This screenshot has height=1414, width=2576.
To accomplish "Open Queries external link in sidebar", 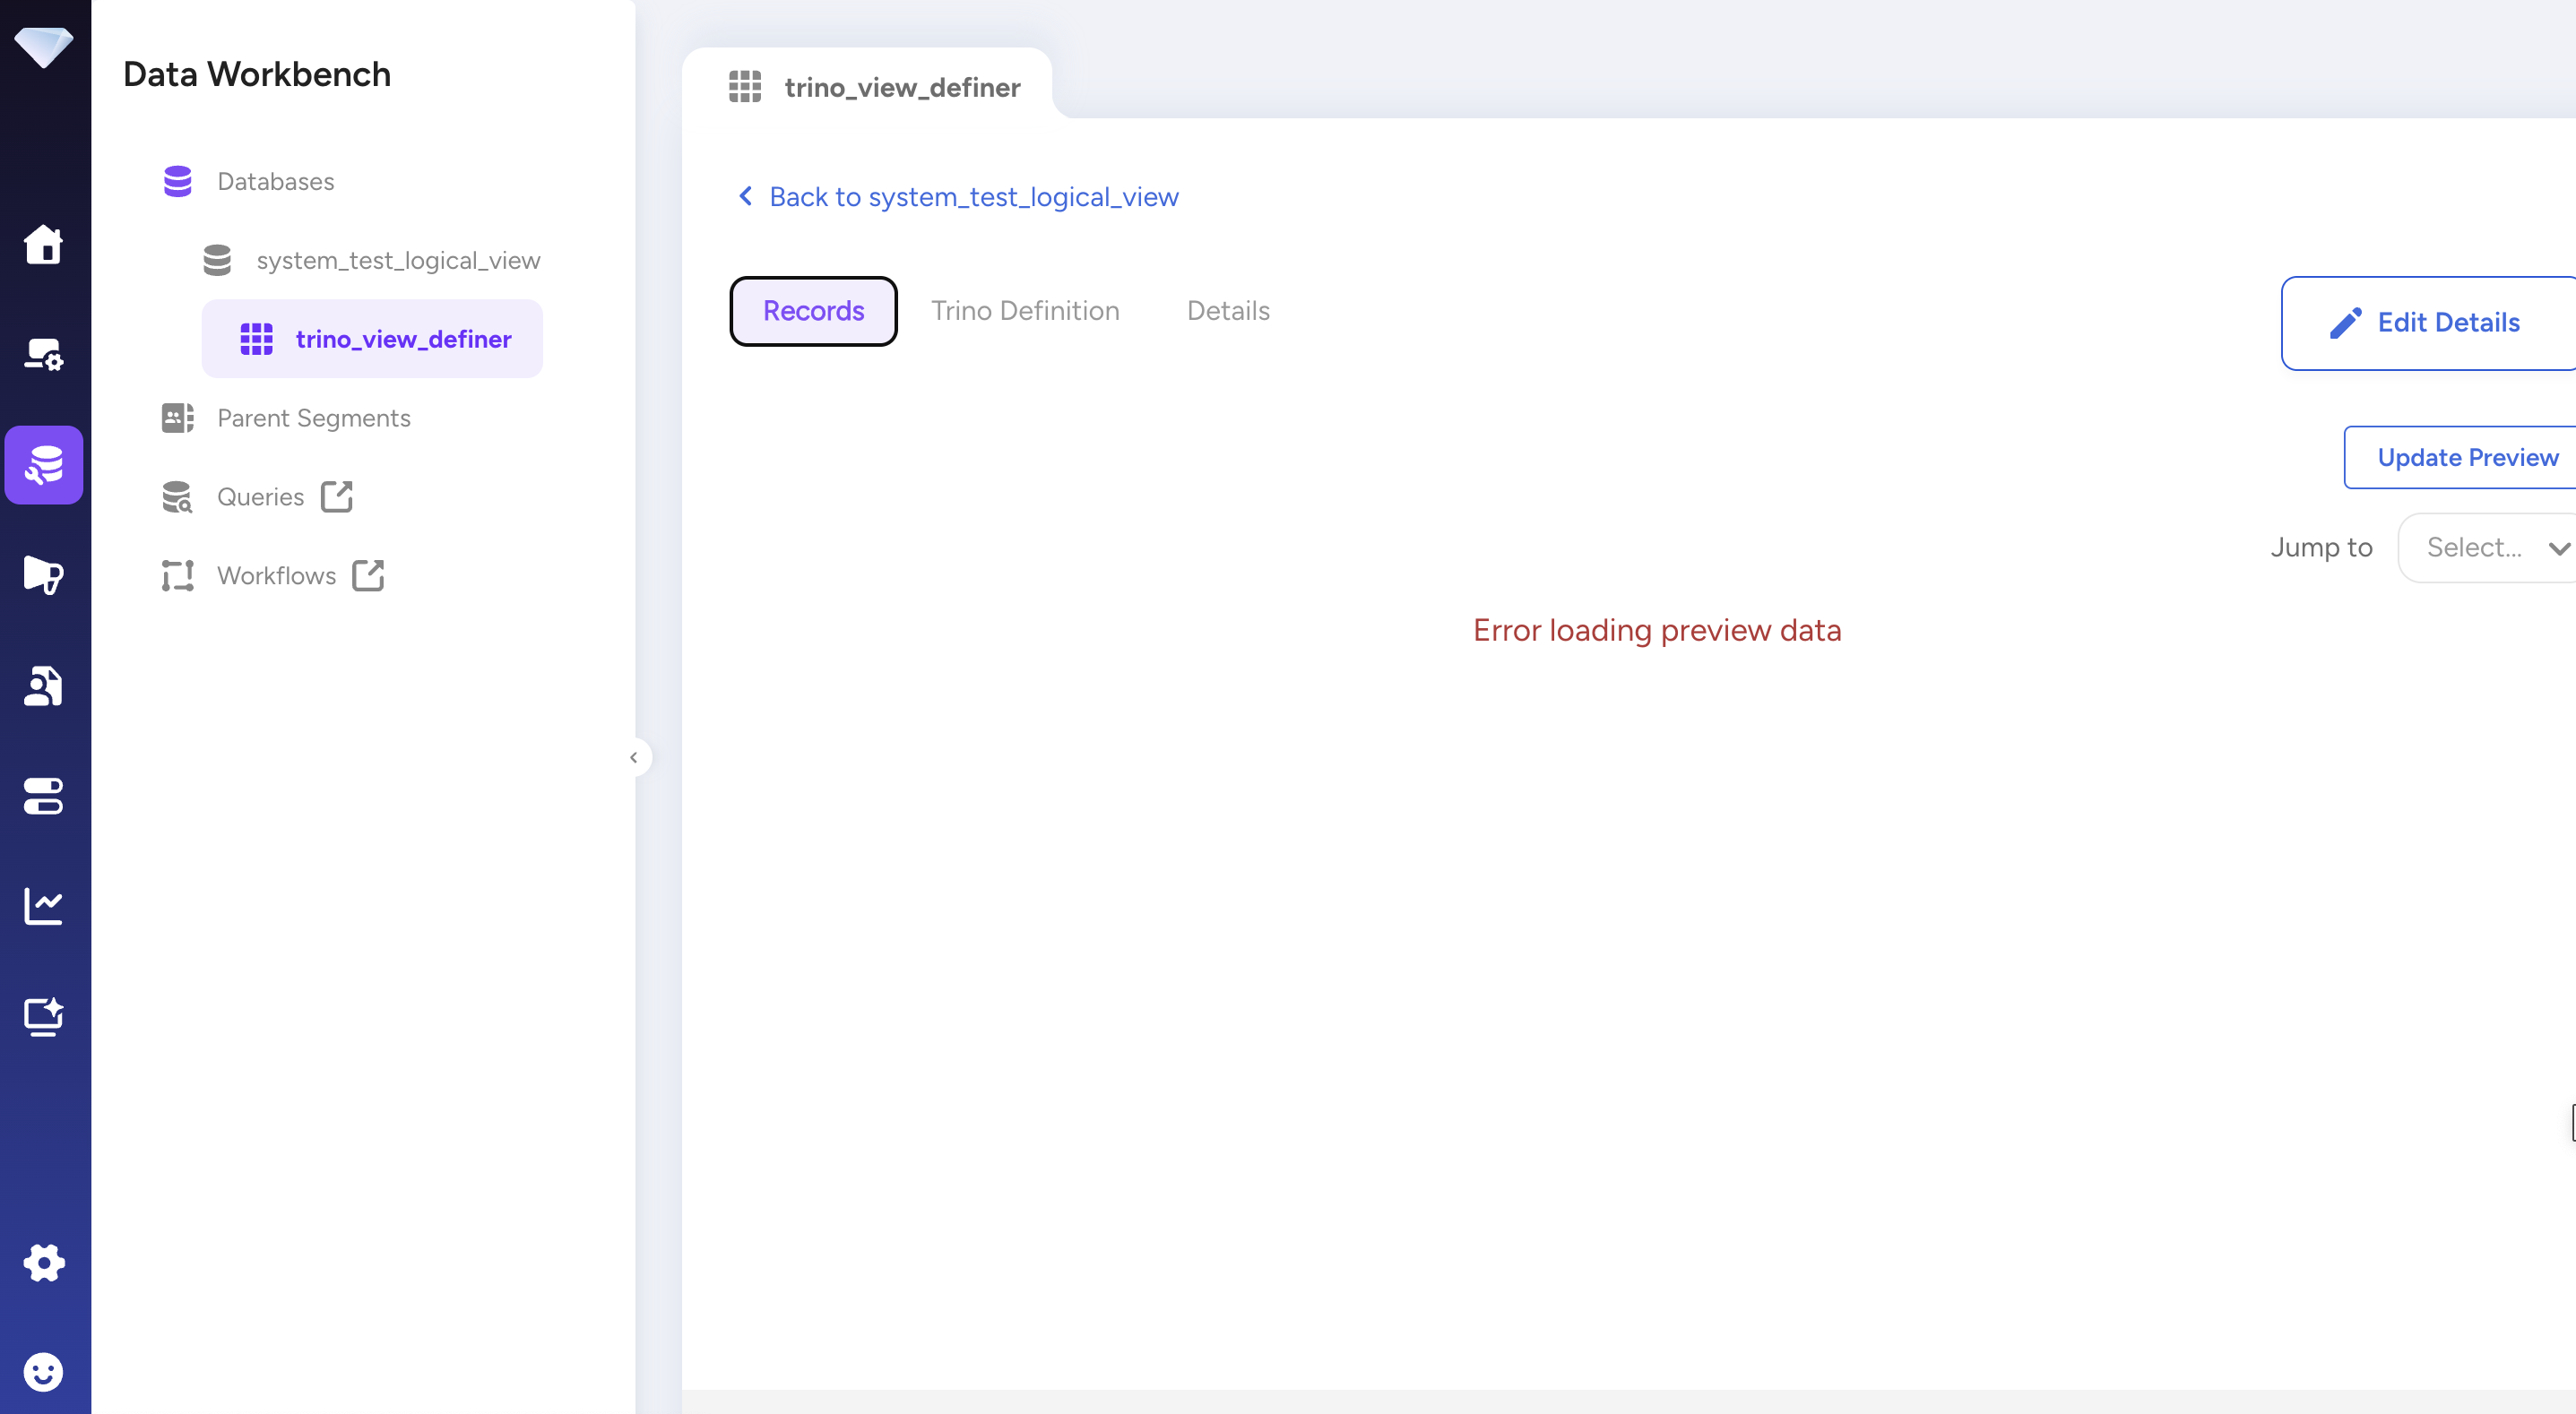I will pos(260,497).
